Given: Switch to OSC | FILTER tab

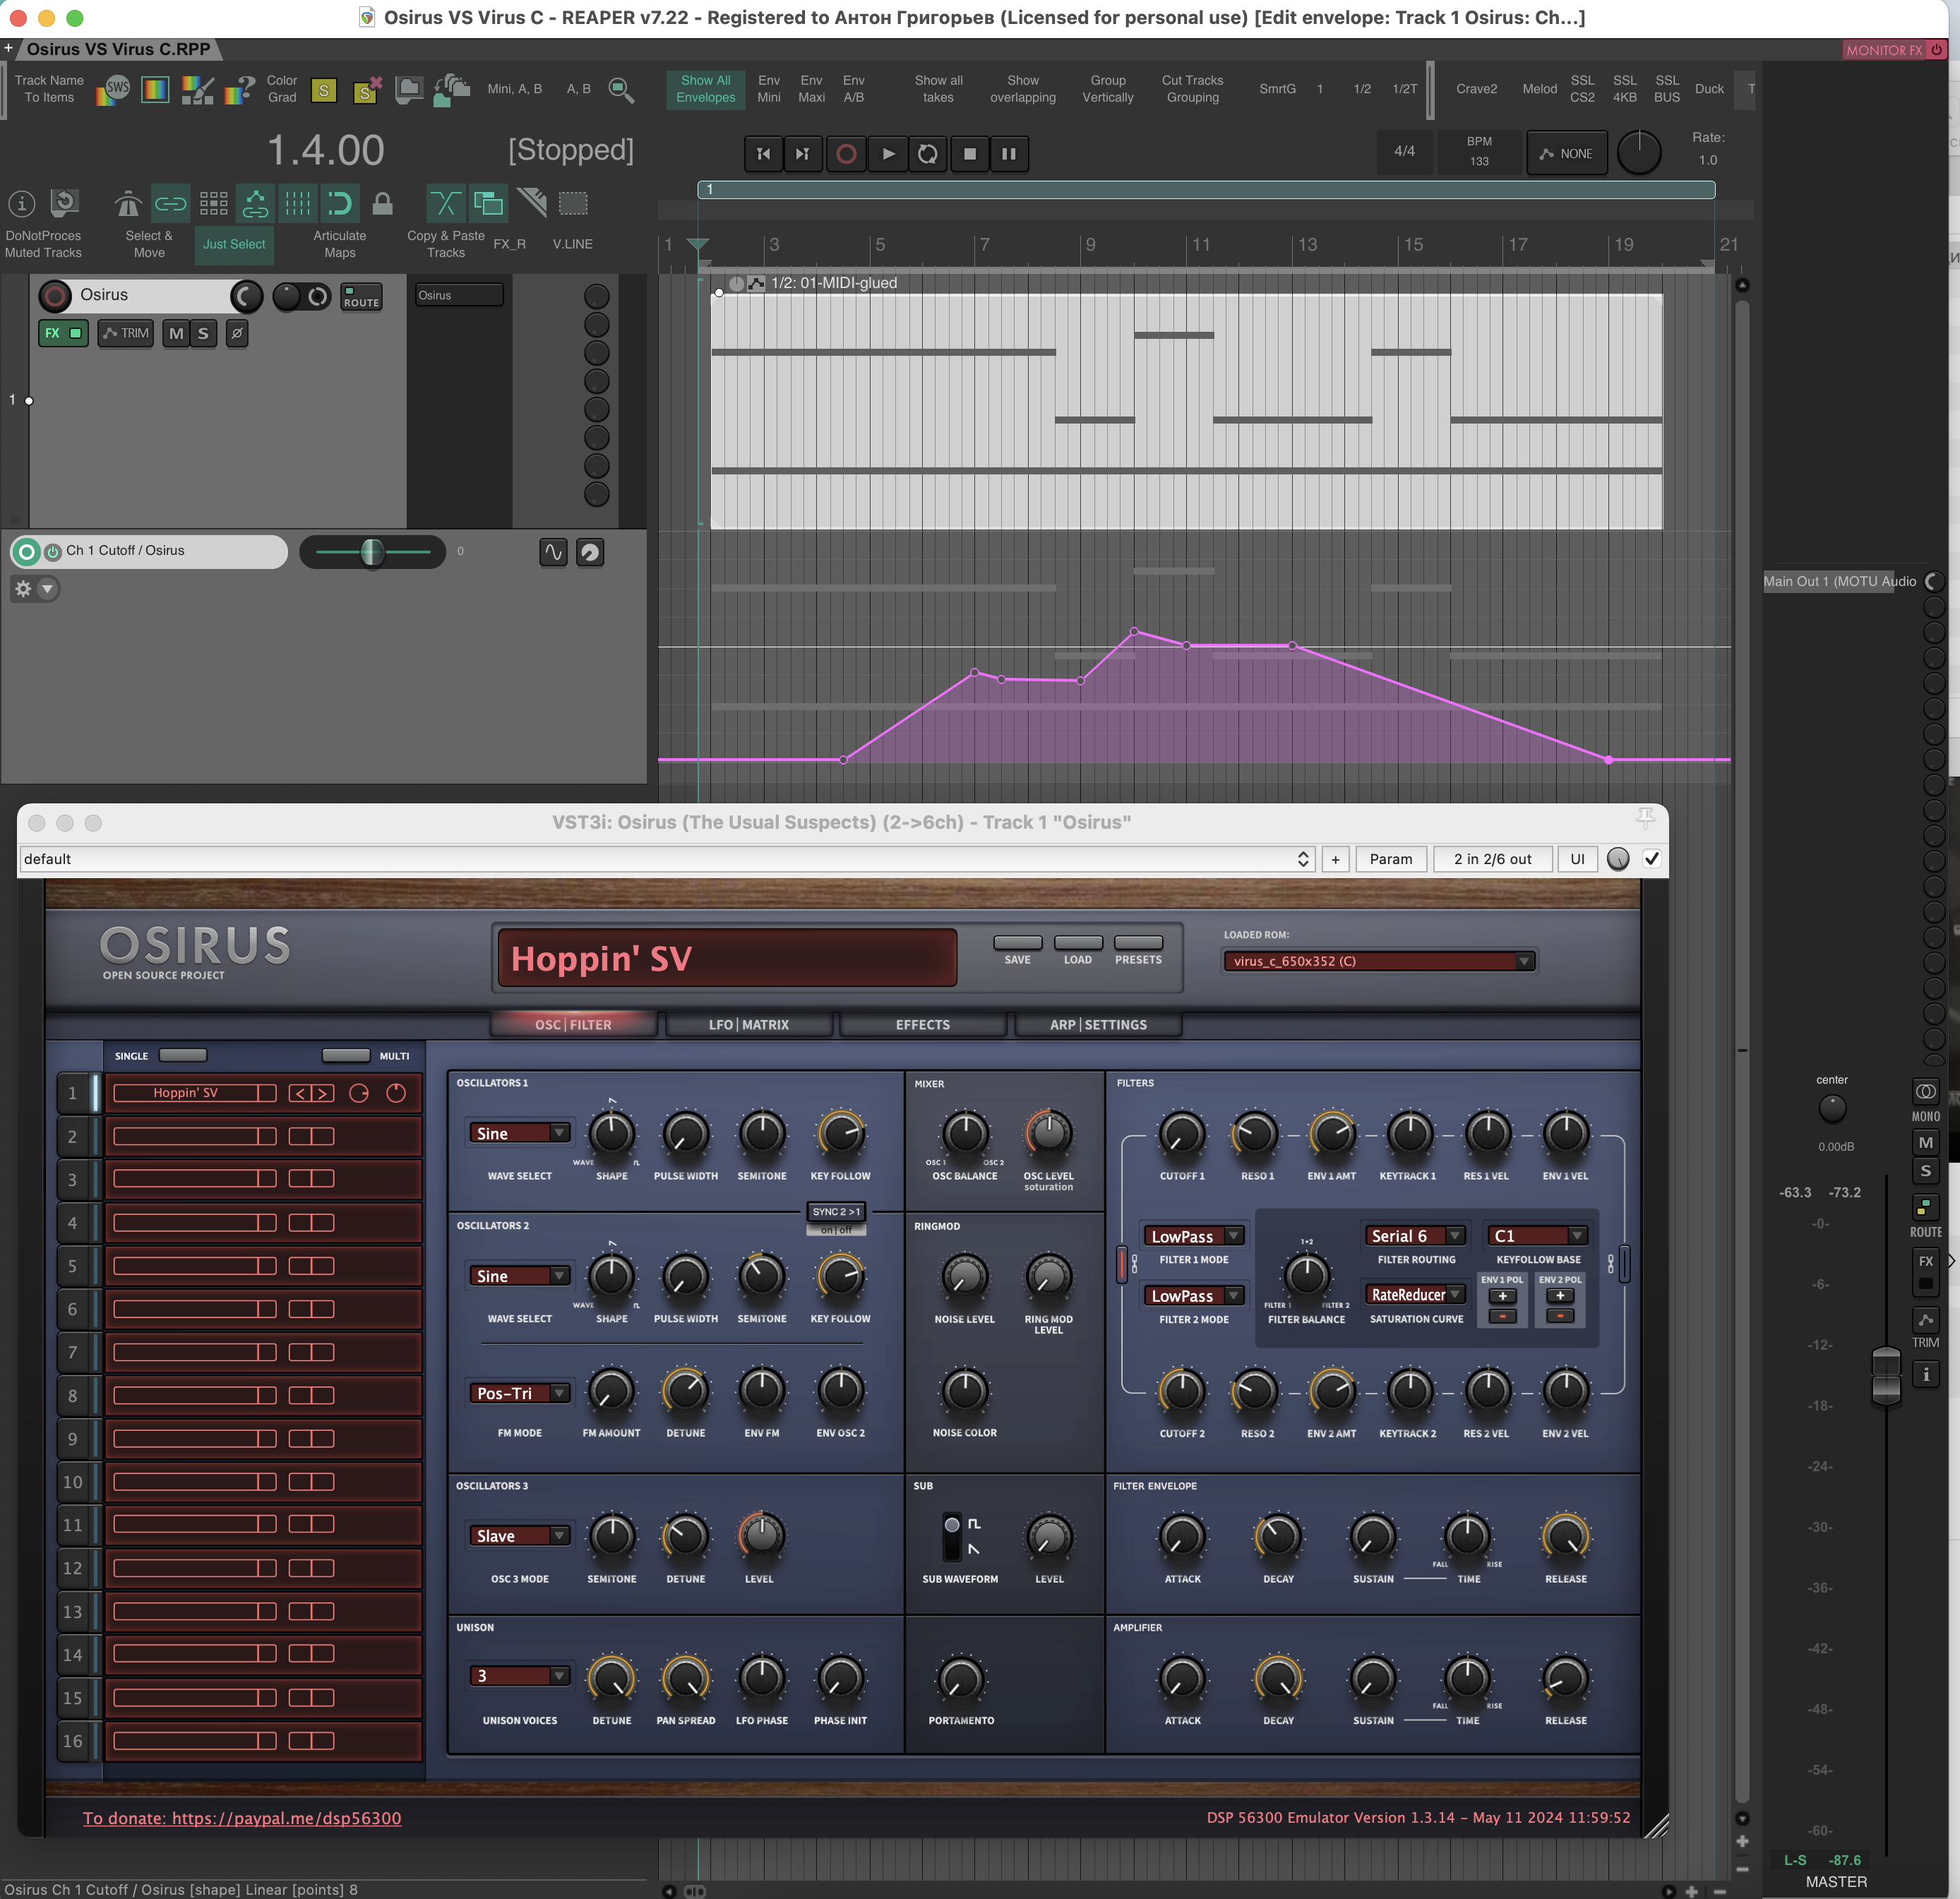Looking at the screenshot, I should [x=573, y=1024].
